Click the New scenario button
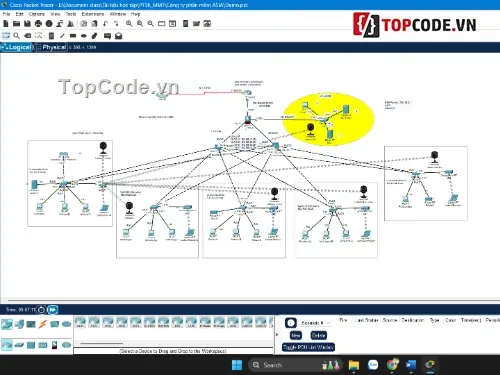Image resolution: width=500 pixels, height=375 pixels. point(296,336)
